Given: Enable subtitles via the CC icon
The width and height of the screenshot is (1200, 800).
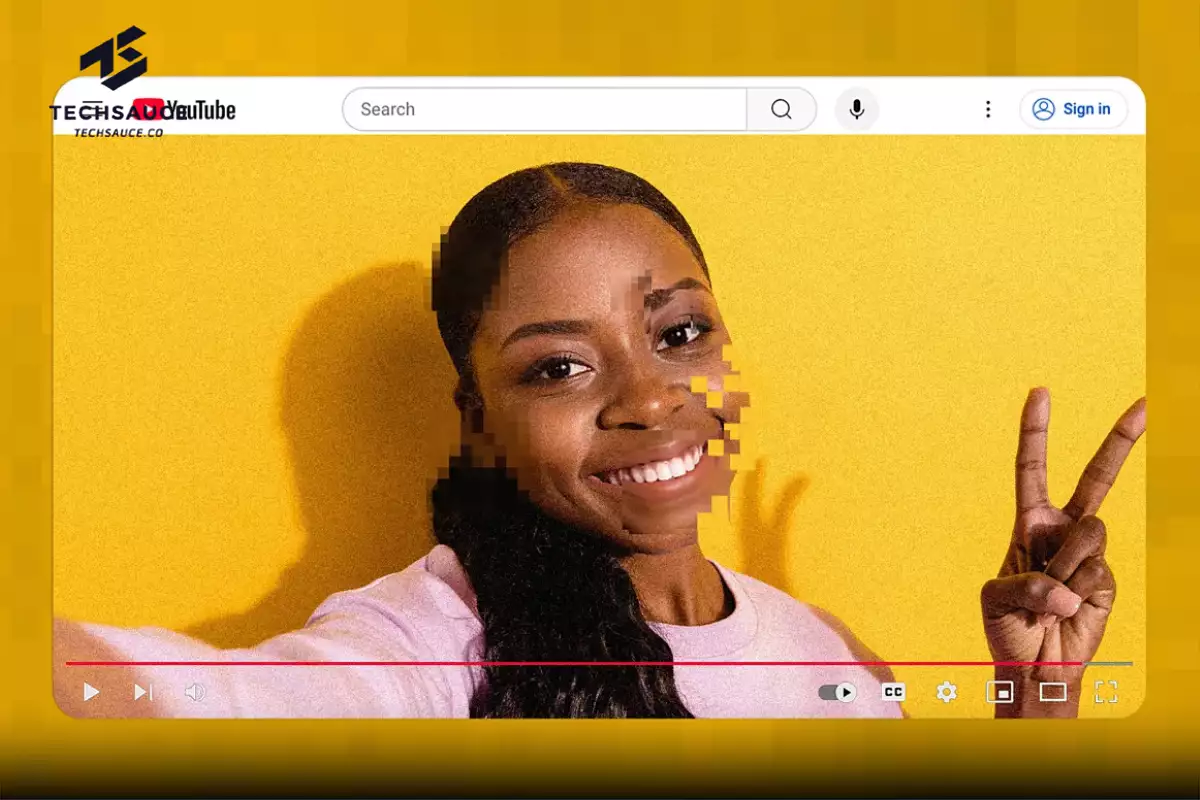Looking at the screenshot, I should (893, 691).
